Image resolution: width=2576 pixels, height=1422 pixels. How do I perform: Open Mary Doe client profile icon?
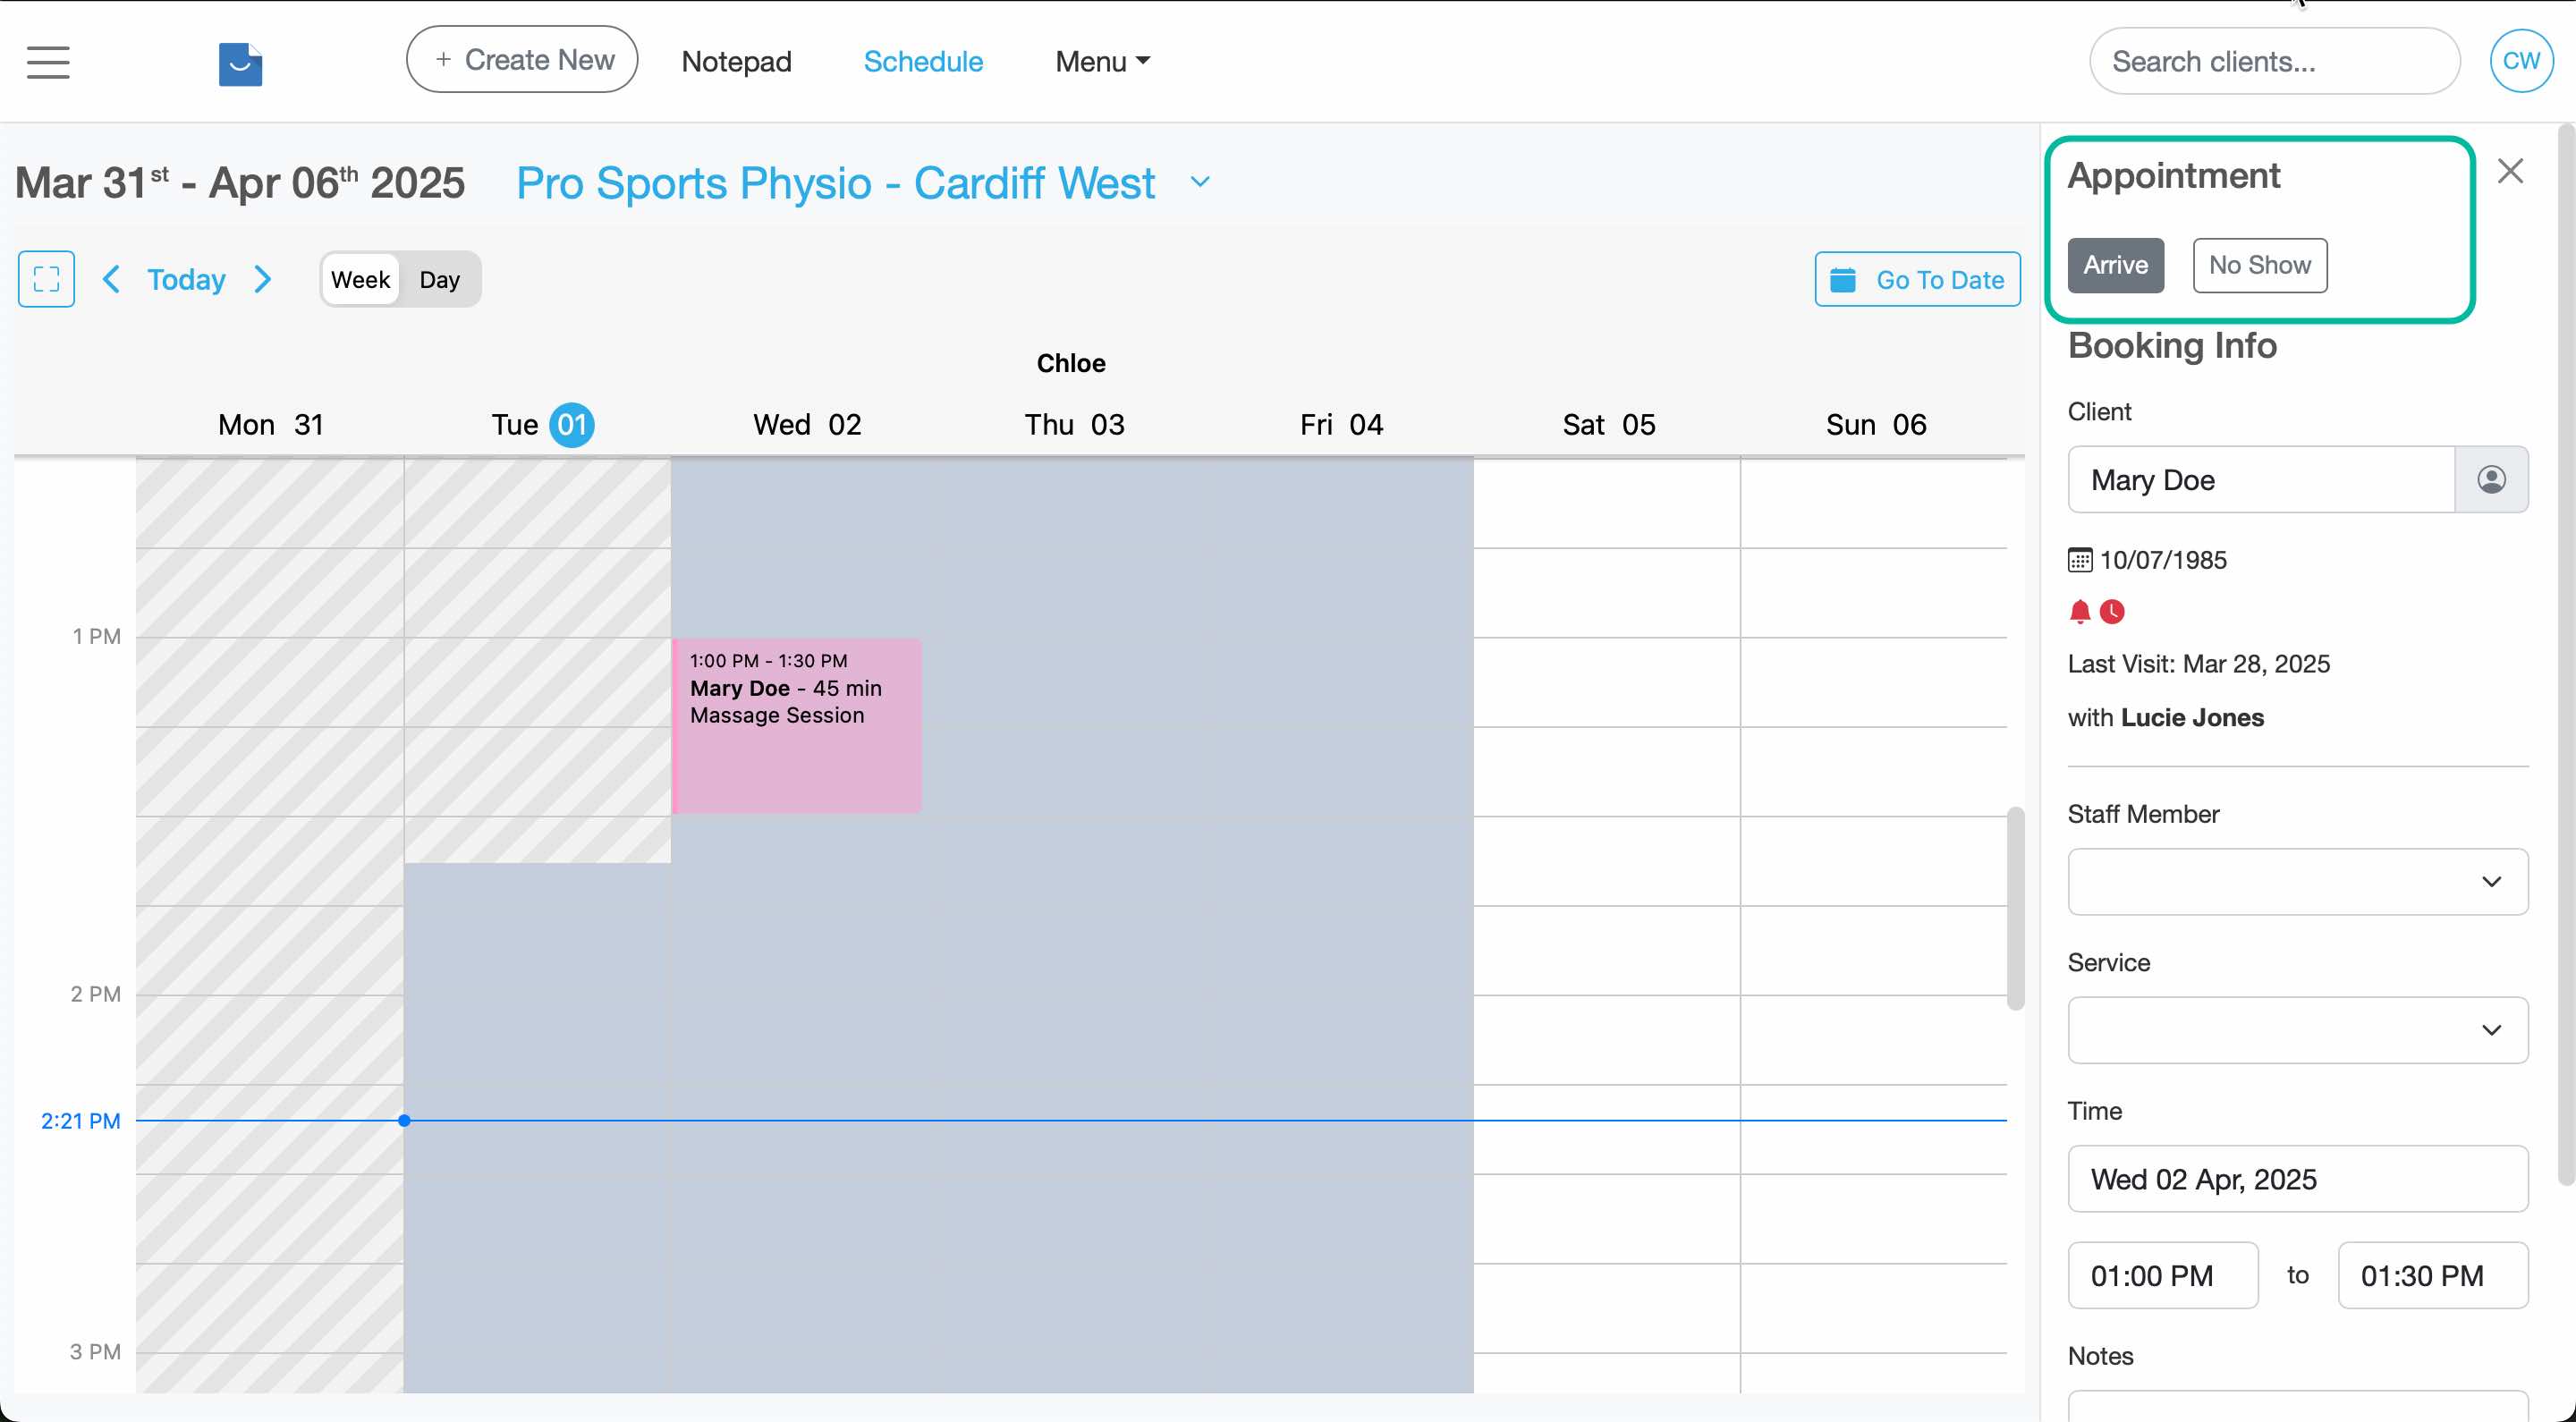(2491, 480)
